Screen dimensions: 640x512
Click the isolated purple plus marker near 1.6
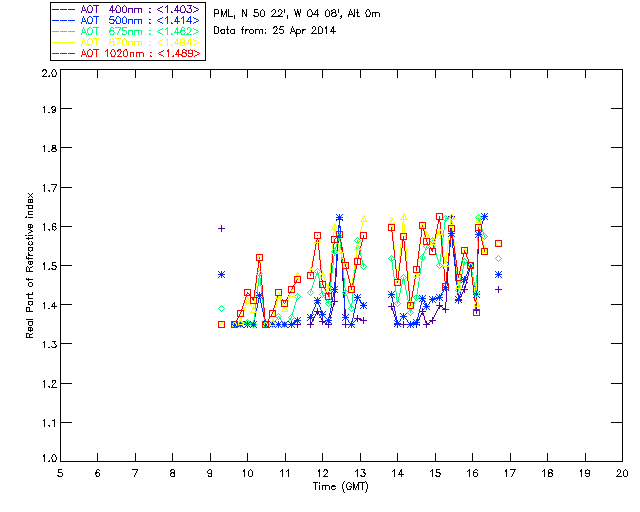(222, 229)
